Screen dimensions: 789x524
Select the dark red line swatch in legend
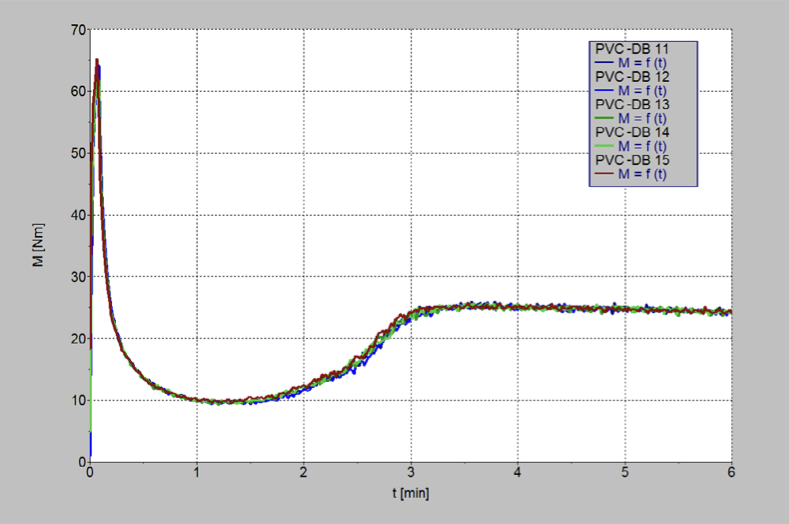click(x=605, y=174)
